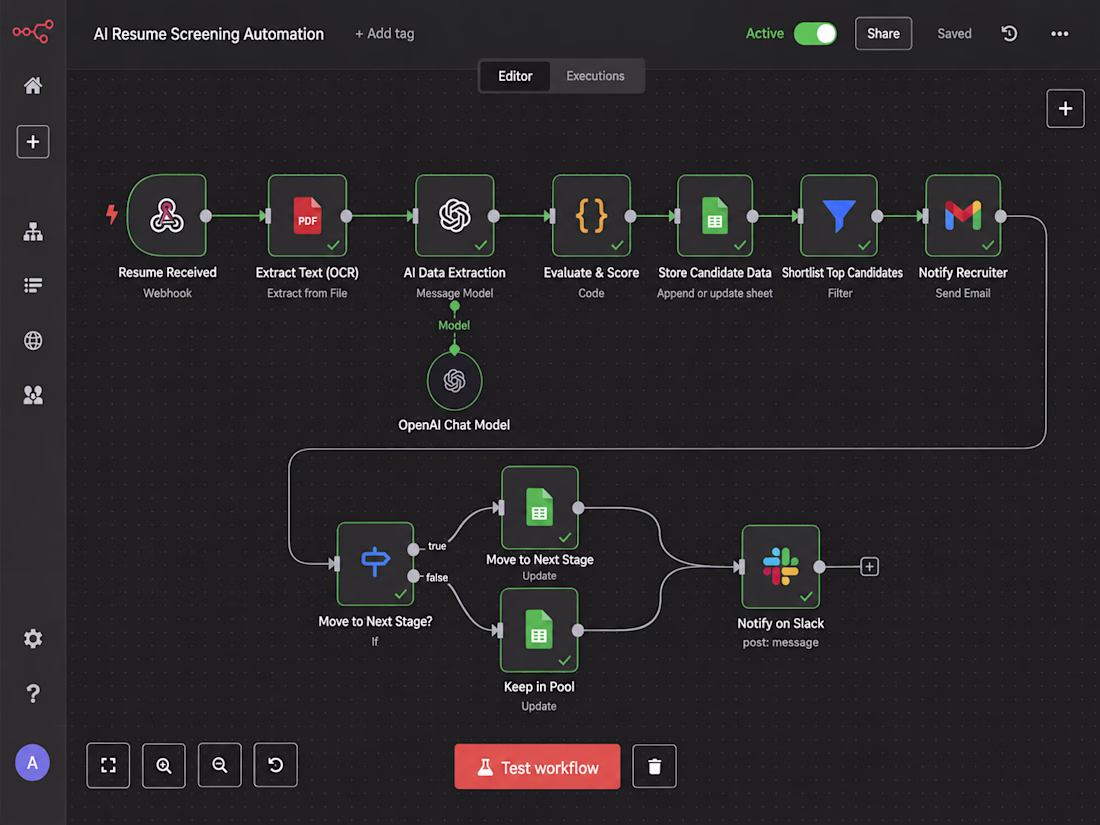Select the Resume Received webhook node
This screenshot has width=1100, height=825.
click(167, 215)
